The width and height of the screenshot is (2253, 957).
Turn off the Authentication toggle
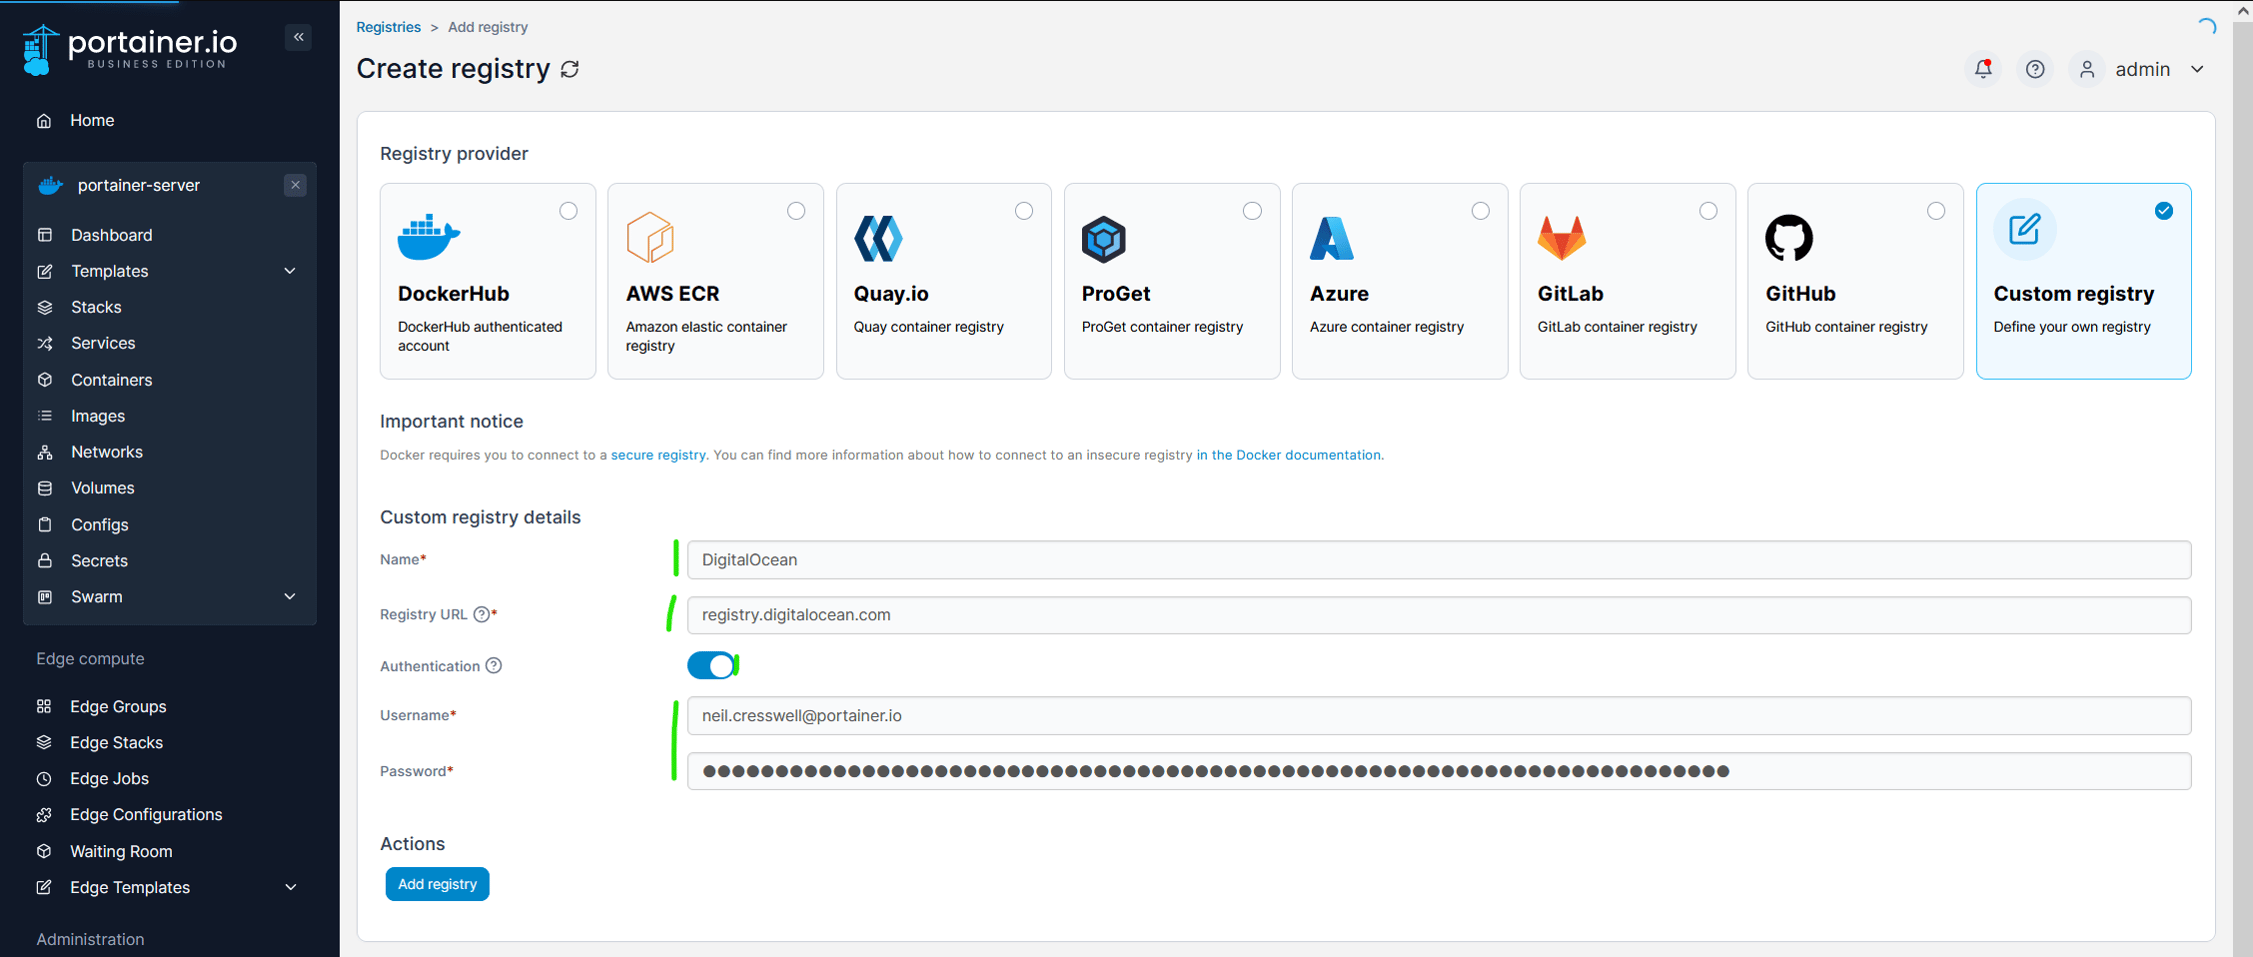[x=712, y=666]
